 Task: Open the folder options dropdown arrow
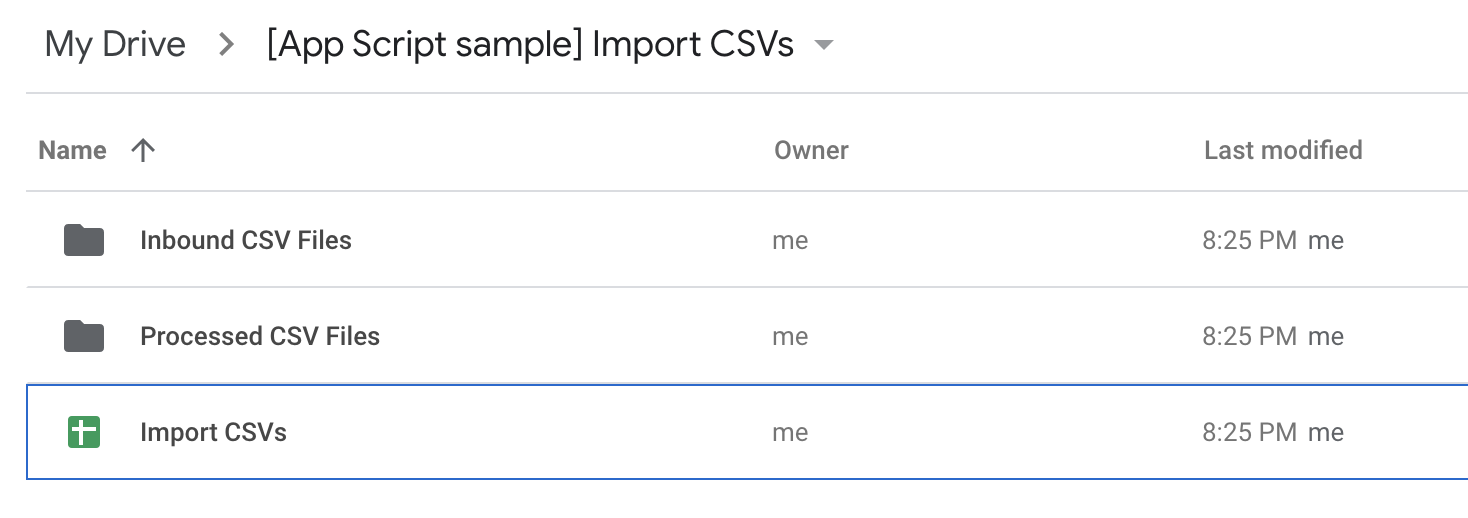pos(824,45)
